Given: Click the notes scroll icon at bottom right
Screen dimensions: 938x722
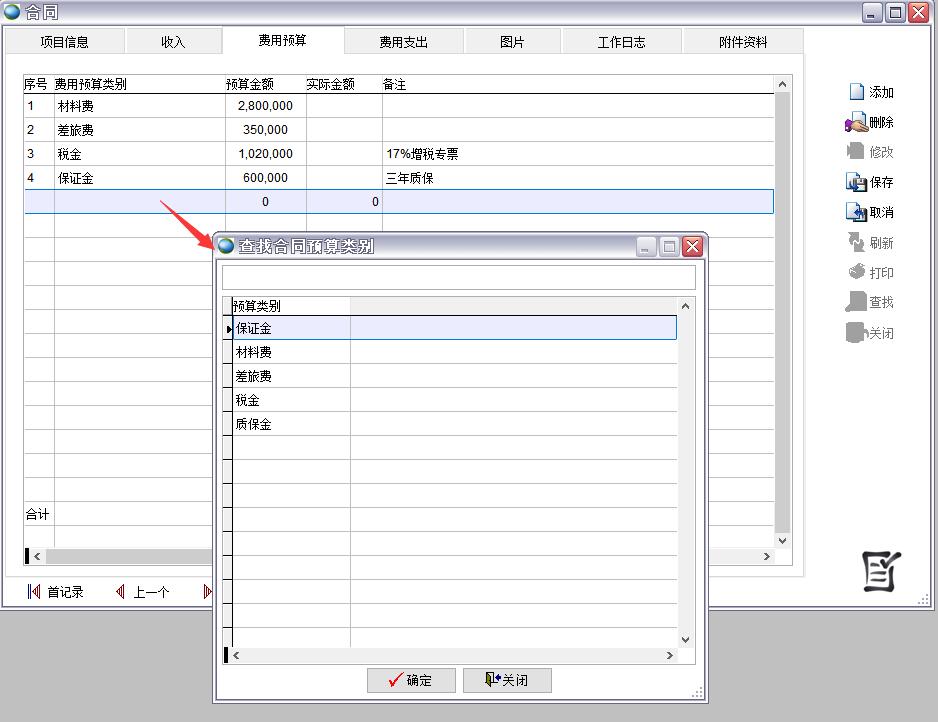Looking at the screenshot, I should pyautogui.click(x=882, y=571).
